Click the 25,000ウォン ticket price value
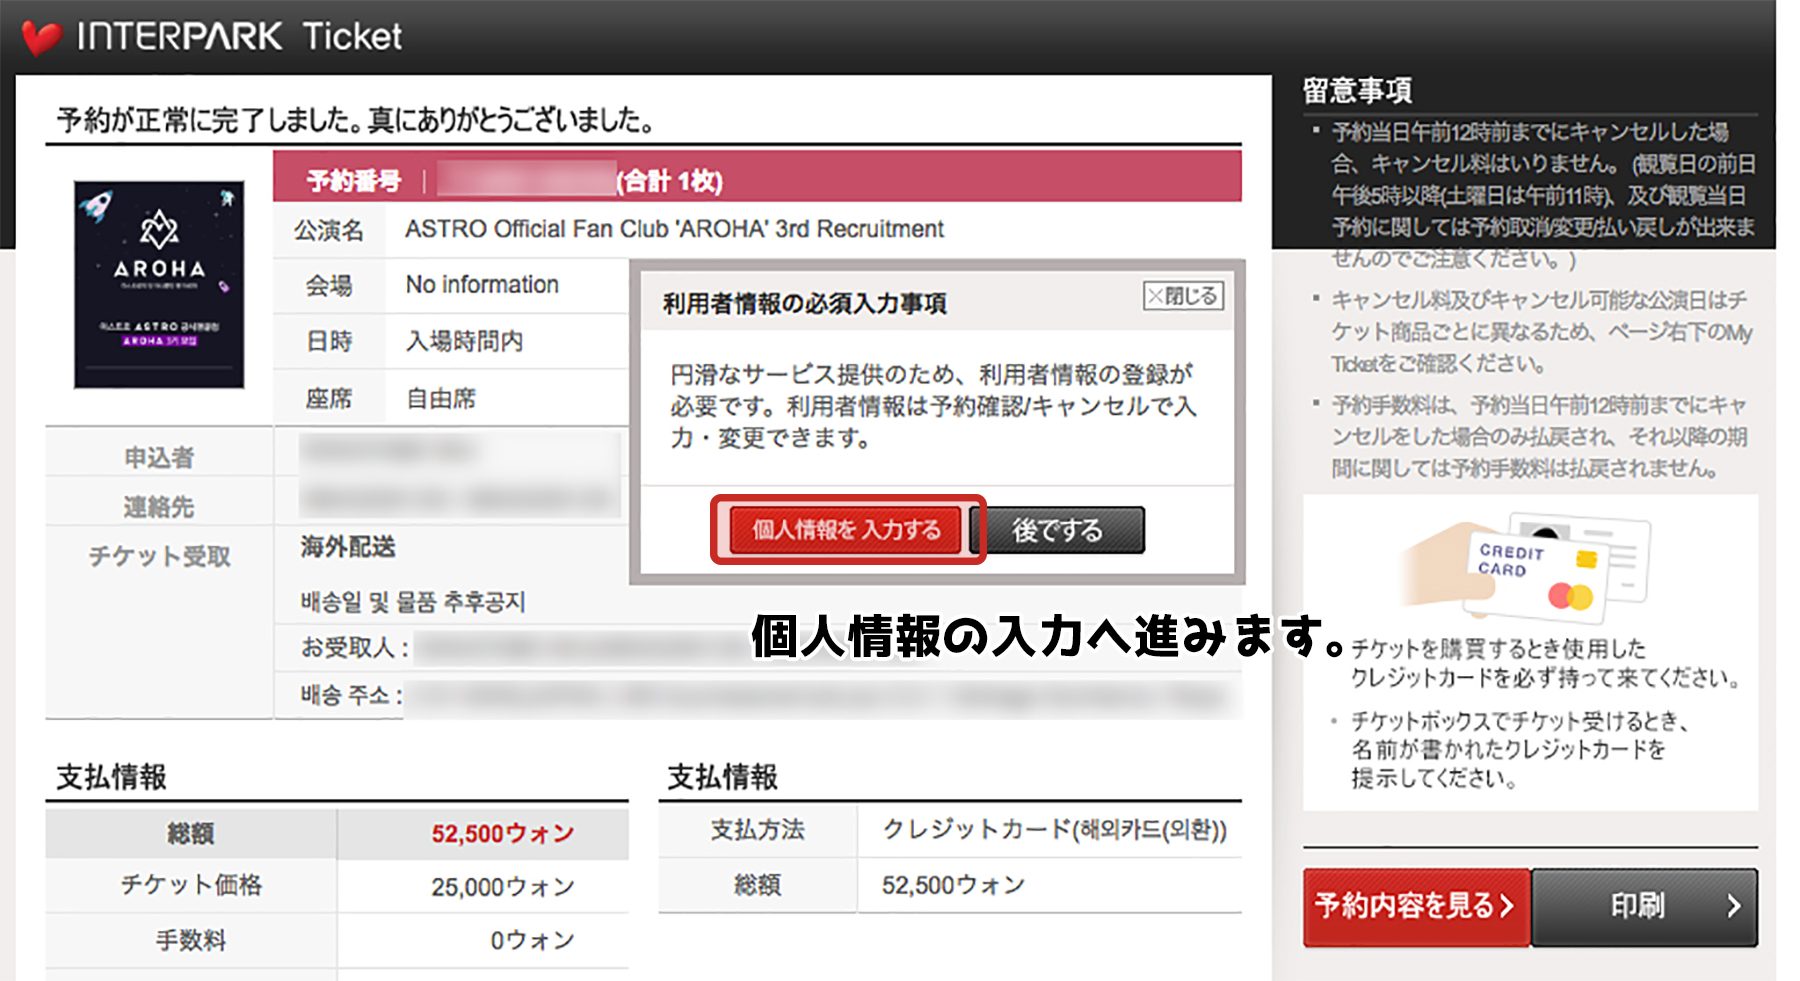1800x981 pixels. 503,886
